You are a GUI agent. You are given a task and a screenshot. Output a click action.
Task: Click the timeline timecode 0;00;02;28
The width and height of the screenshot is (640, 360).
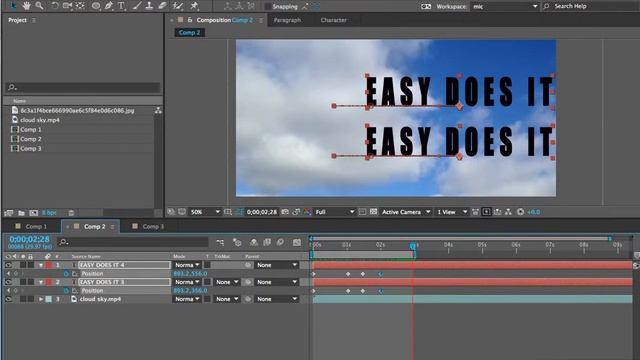point(29,239)
